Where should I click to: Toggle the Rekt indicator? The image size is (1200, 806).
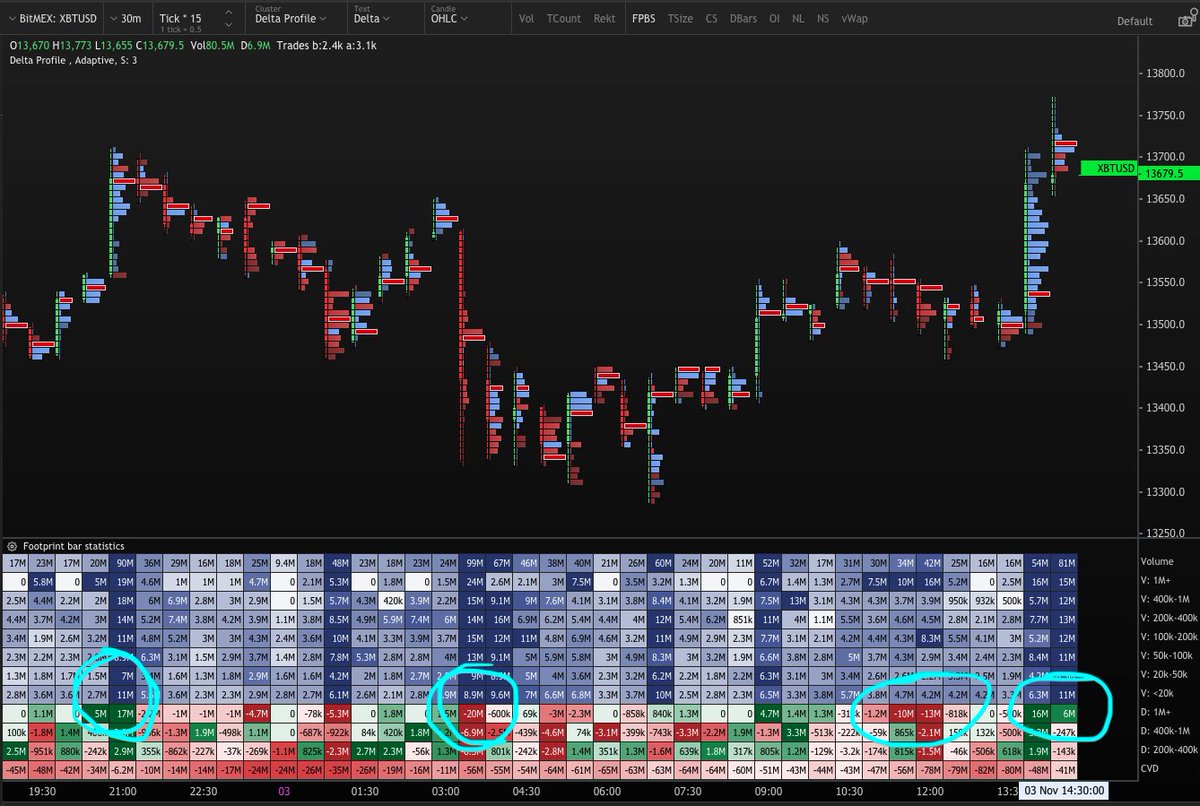pos(604,19)
